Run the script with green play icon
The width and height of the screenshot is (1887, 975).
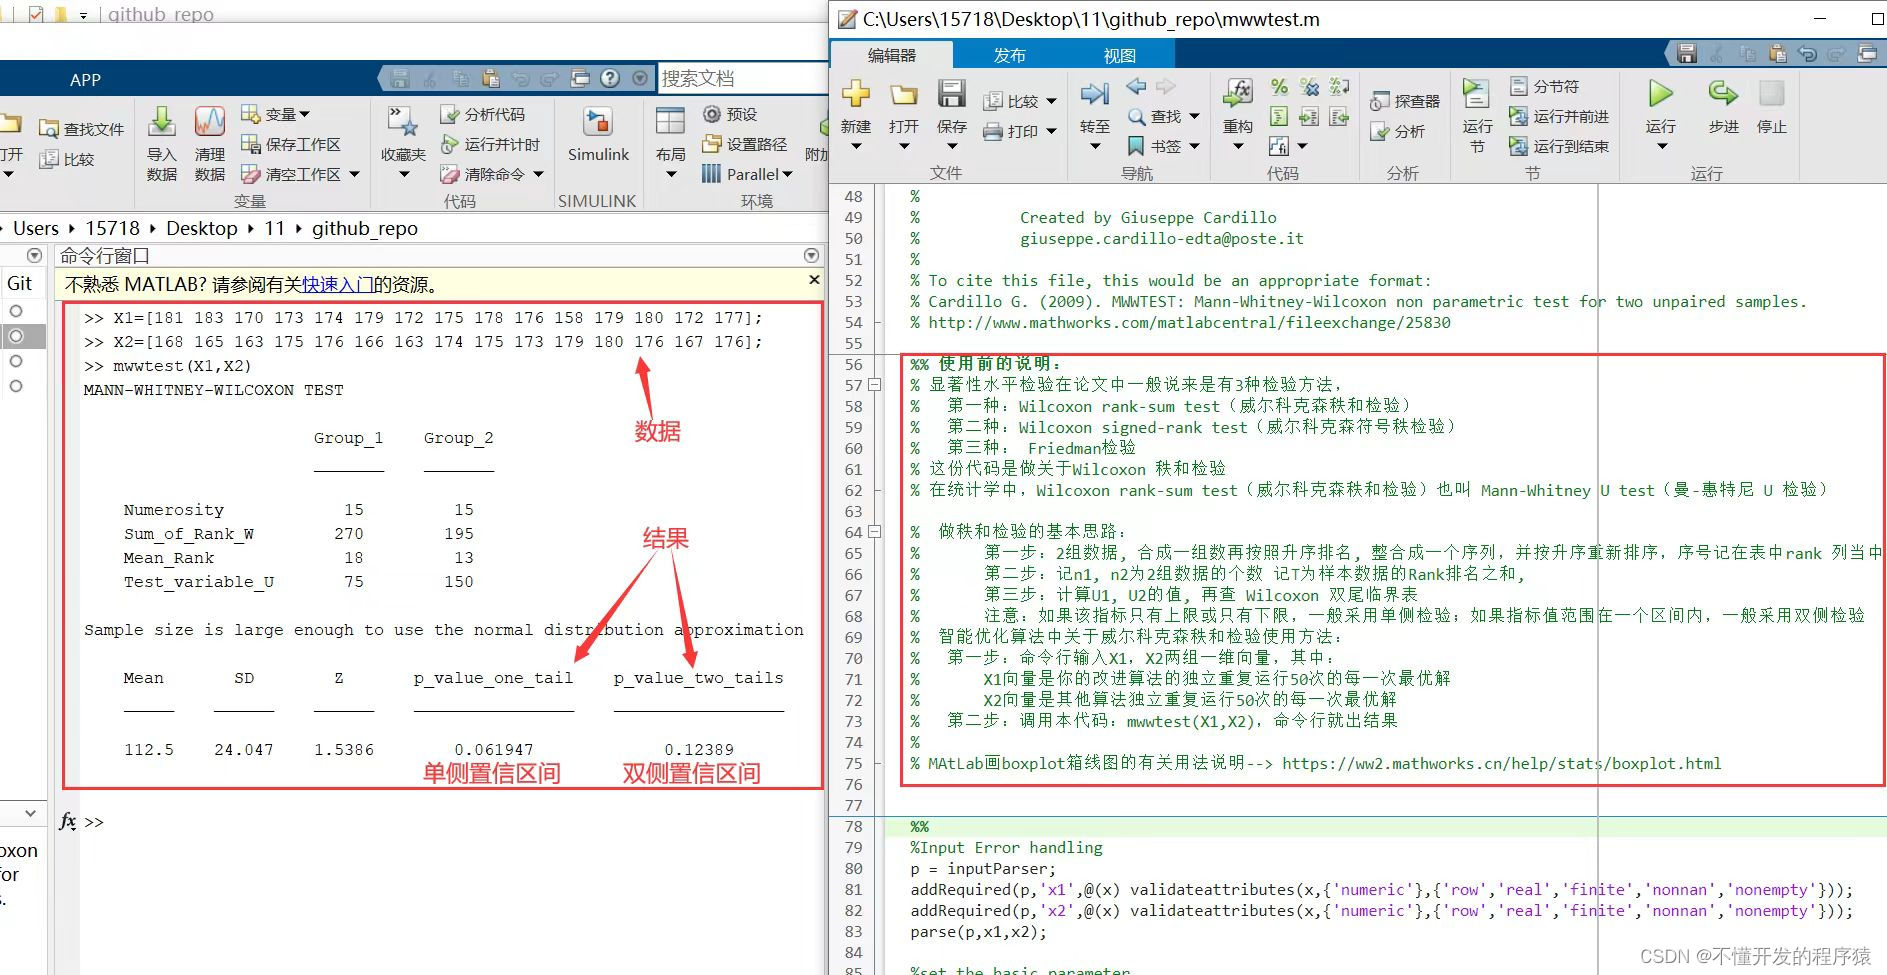(x=1661, y=94)
